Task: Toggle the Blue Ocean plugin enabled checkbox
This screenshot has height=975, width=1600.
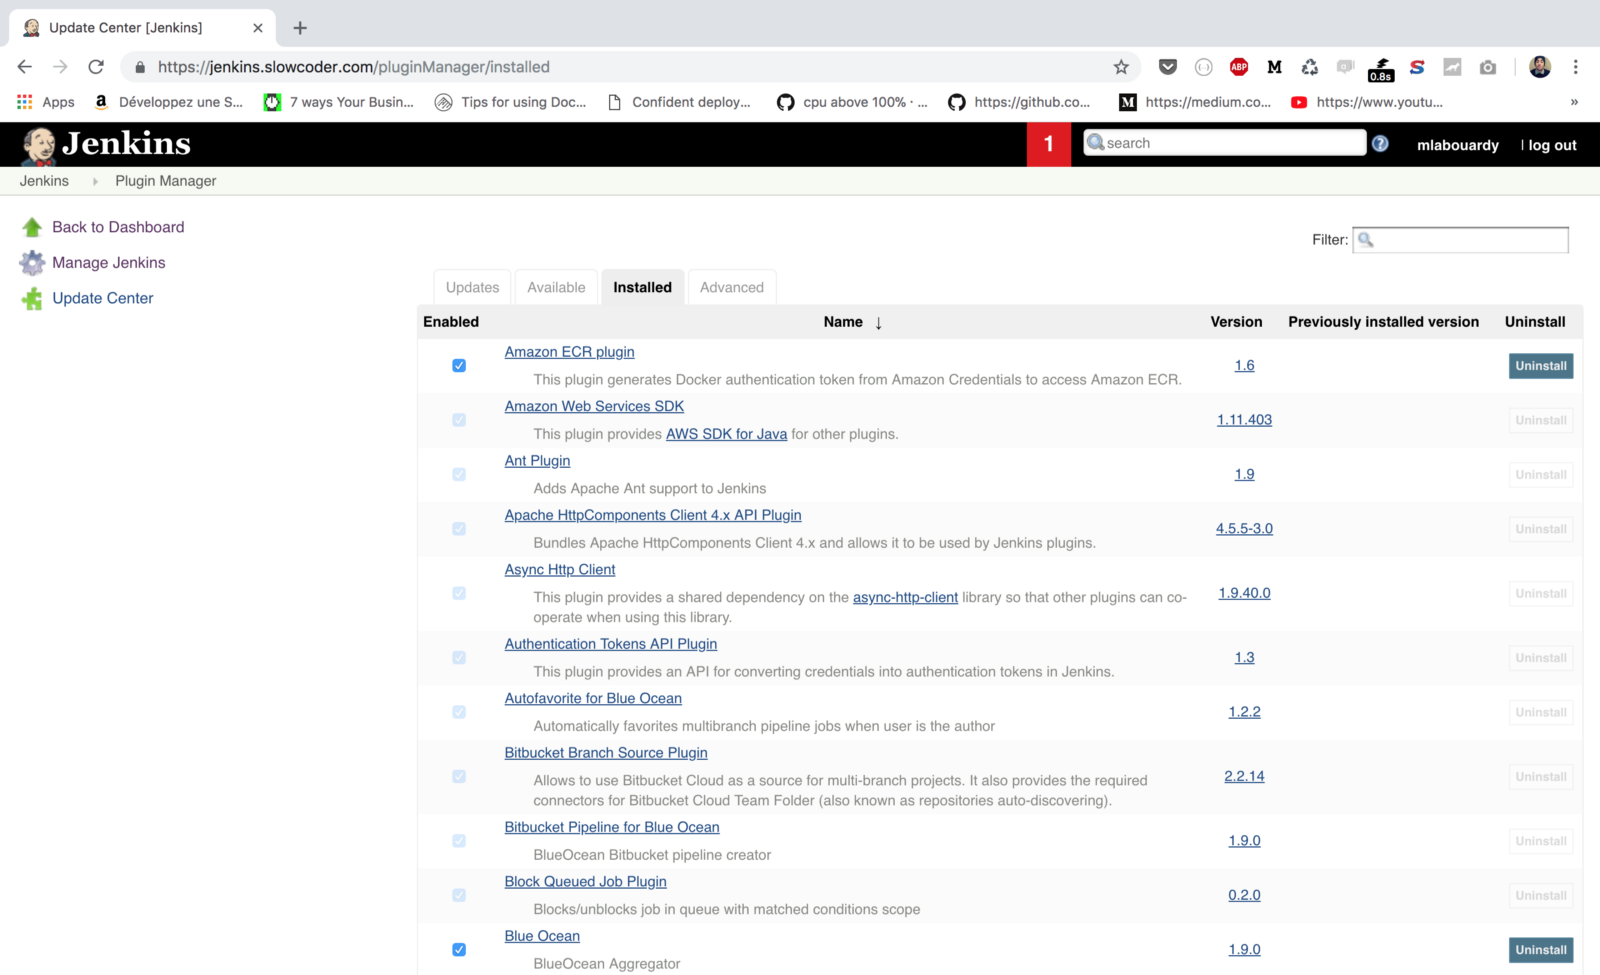Action: pos(459,950)
